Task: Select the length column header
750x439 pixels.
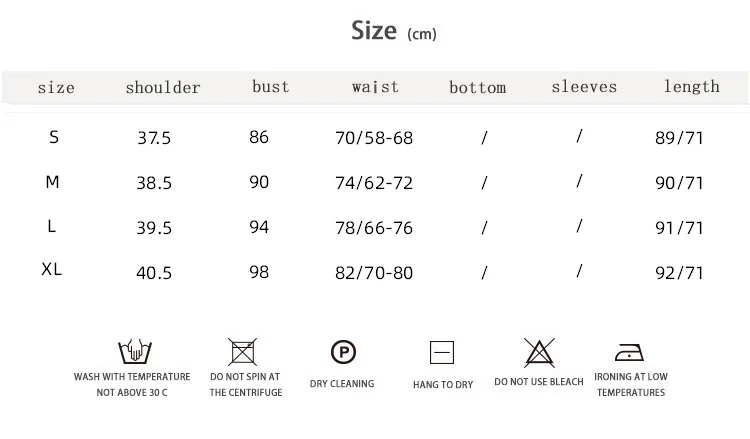Action: pos(692,87)
